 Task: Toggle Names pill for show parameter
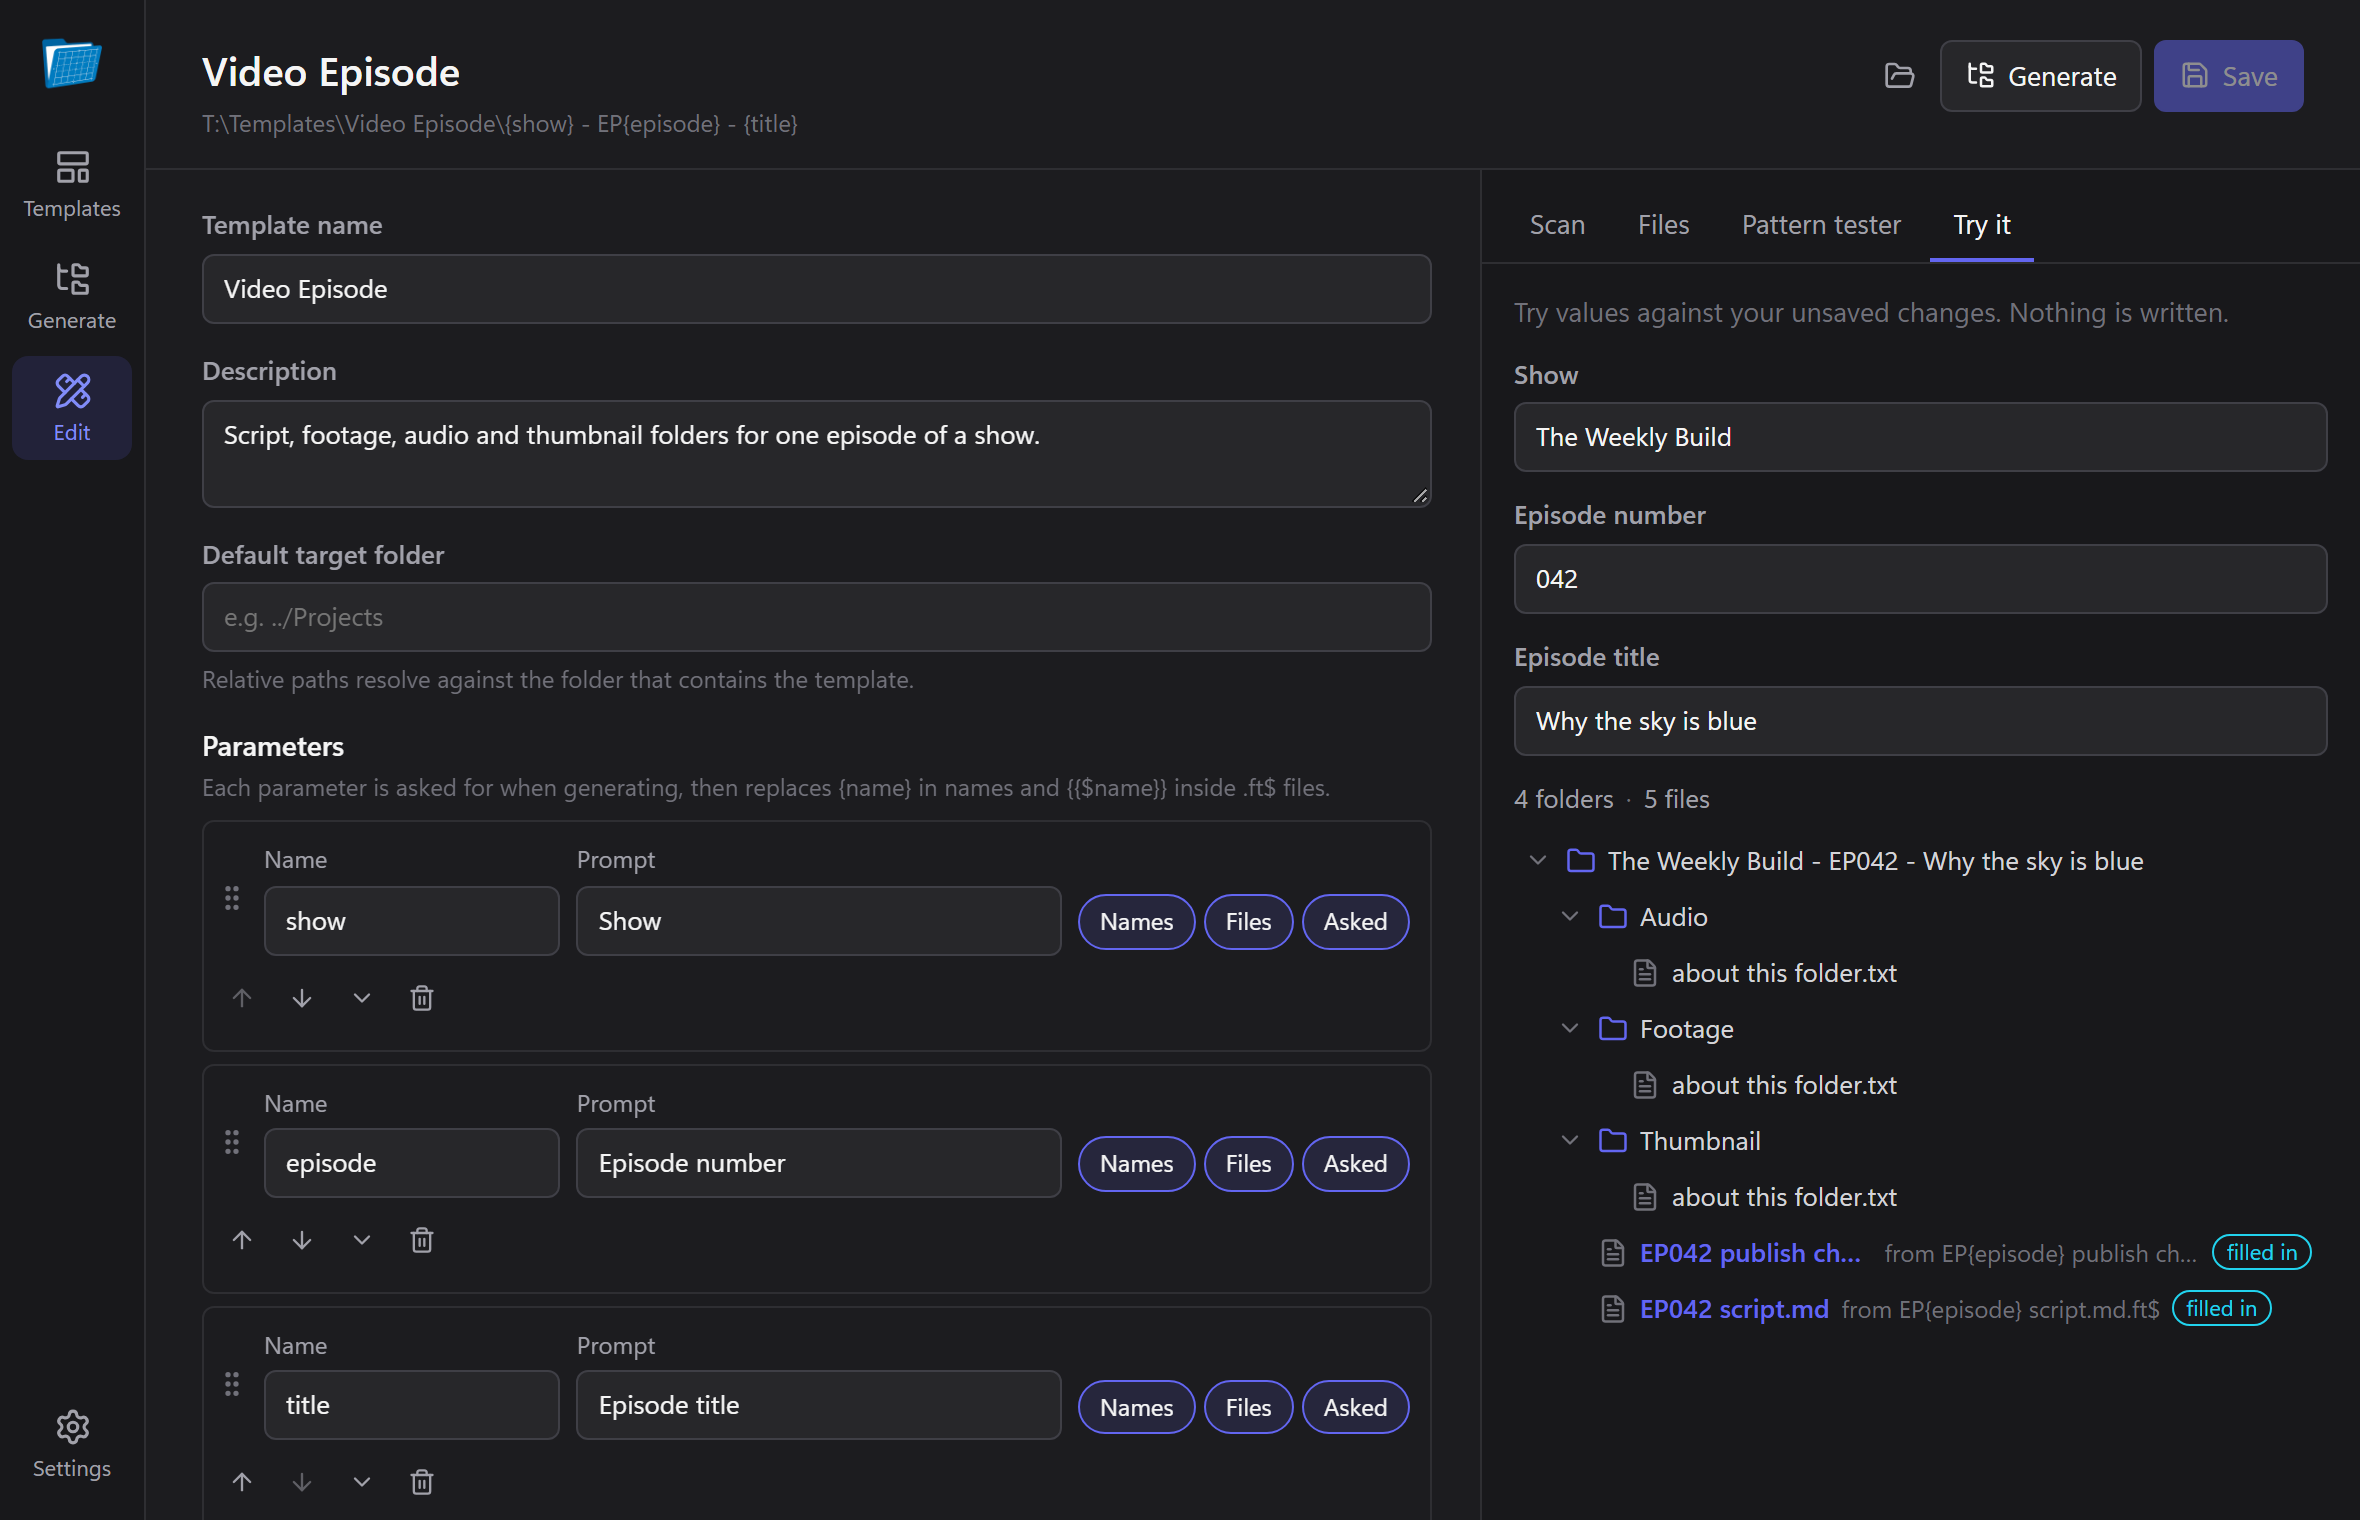click(1136, 921)
